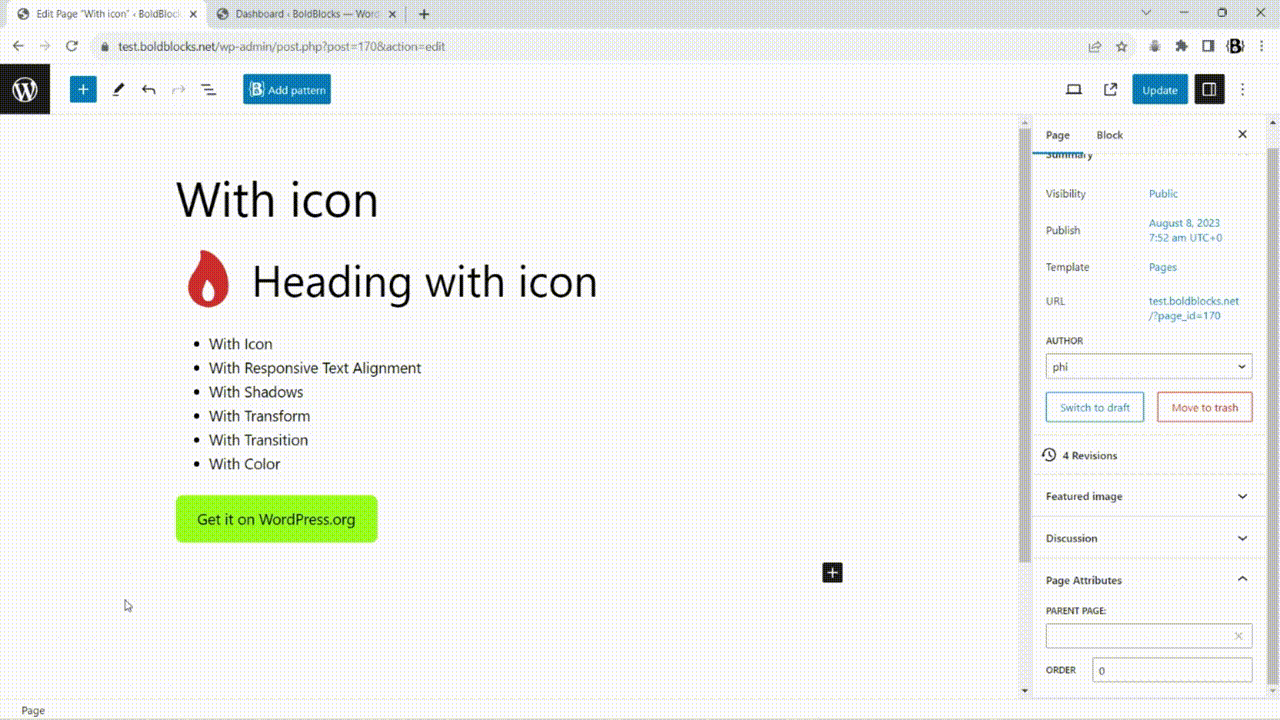This screenshot has width=1280, height=720.
Task: Toggle the settings sidebar icon
Action: coord(1209,90)
